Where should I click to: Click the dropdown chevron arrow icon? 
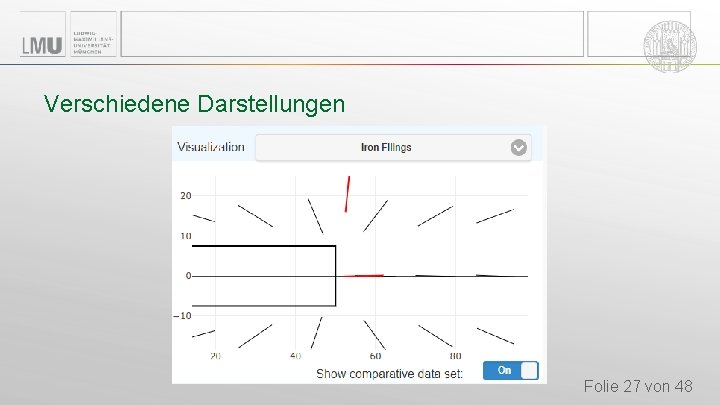click(x=518, y=147)
